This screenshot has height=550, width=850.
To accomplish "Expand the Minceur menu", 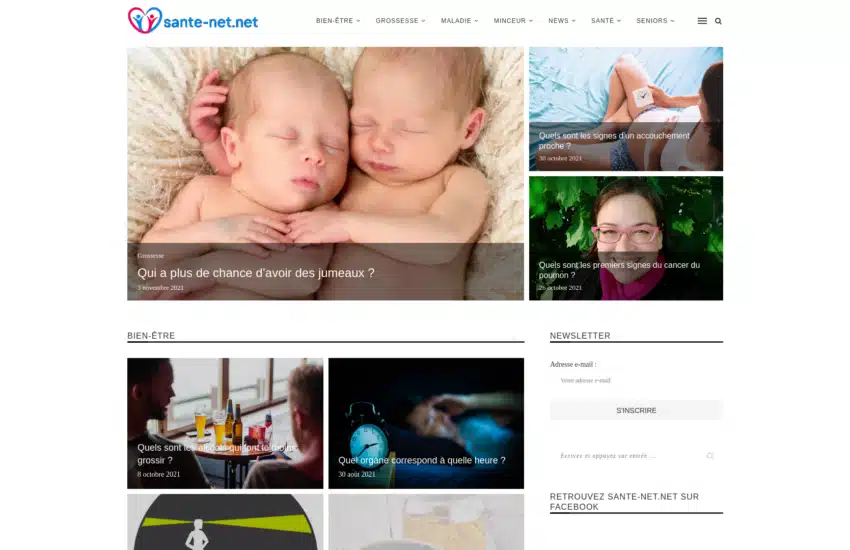I will click(513, 21).
